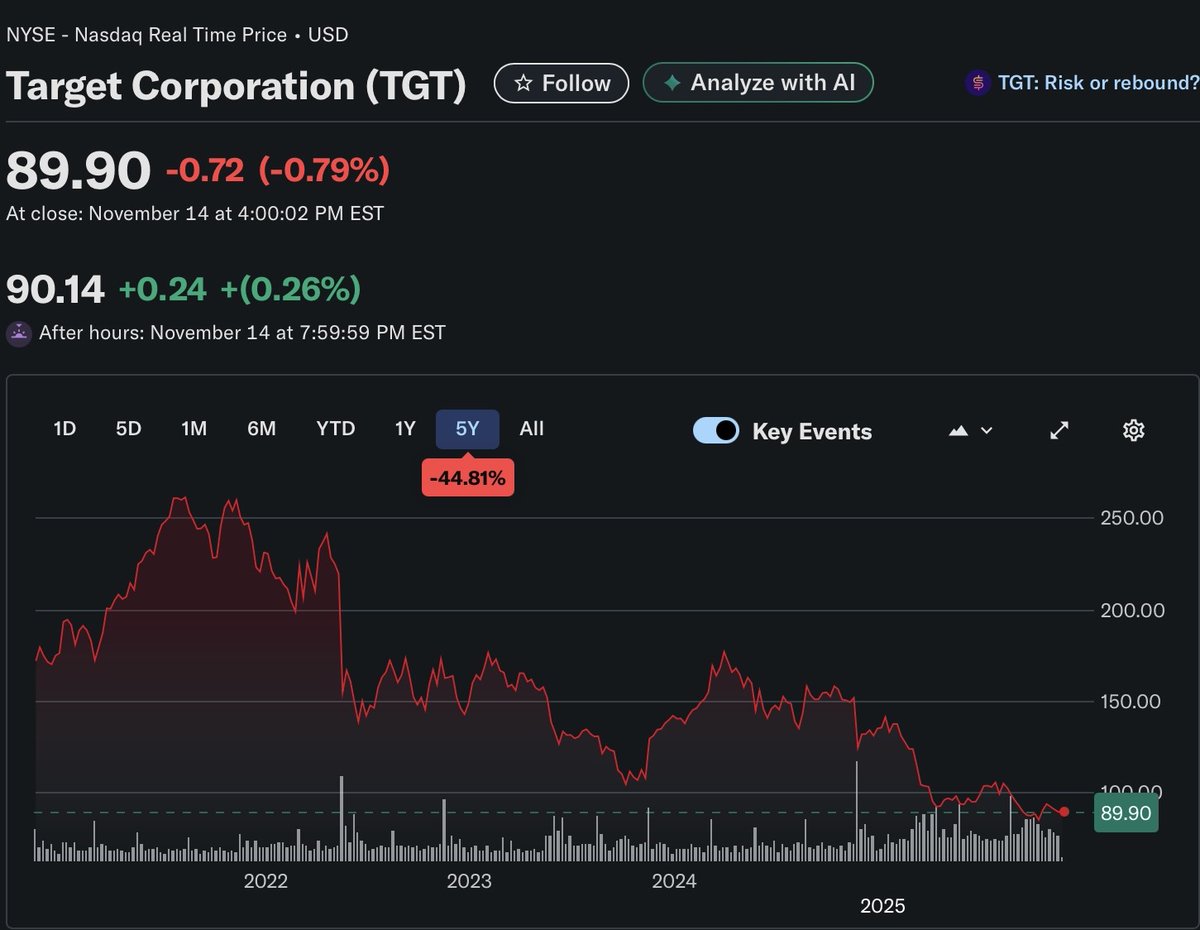
Task: Click the star icon in the Follow button
Action: pyautogui.click(x=523, y=83)
